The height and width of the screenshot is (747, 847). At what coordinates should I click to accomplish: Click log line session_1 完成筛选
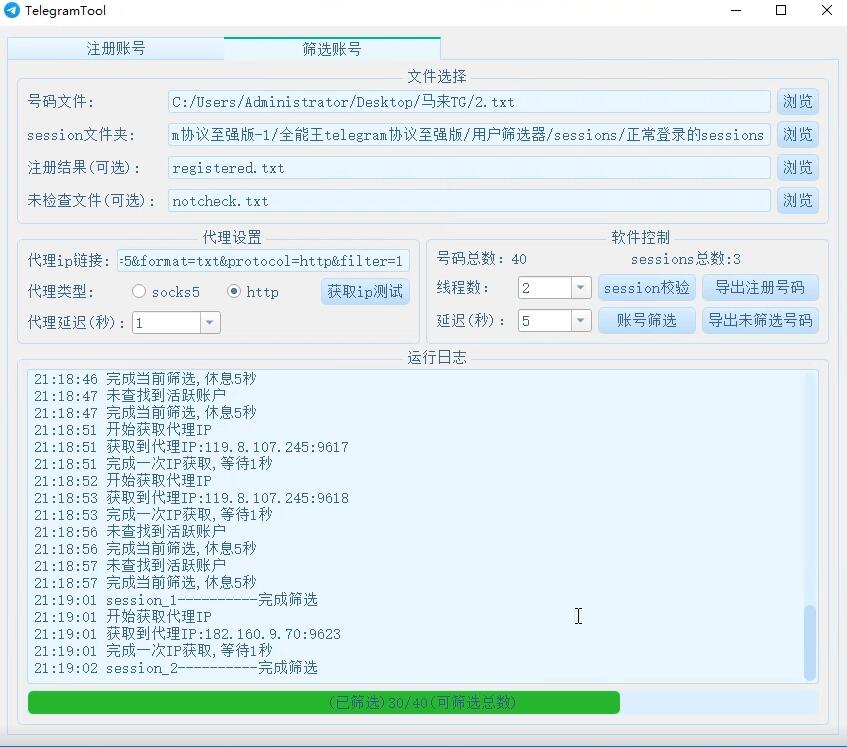176,600
